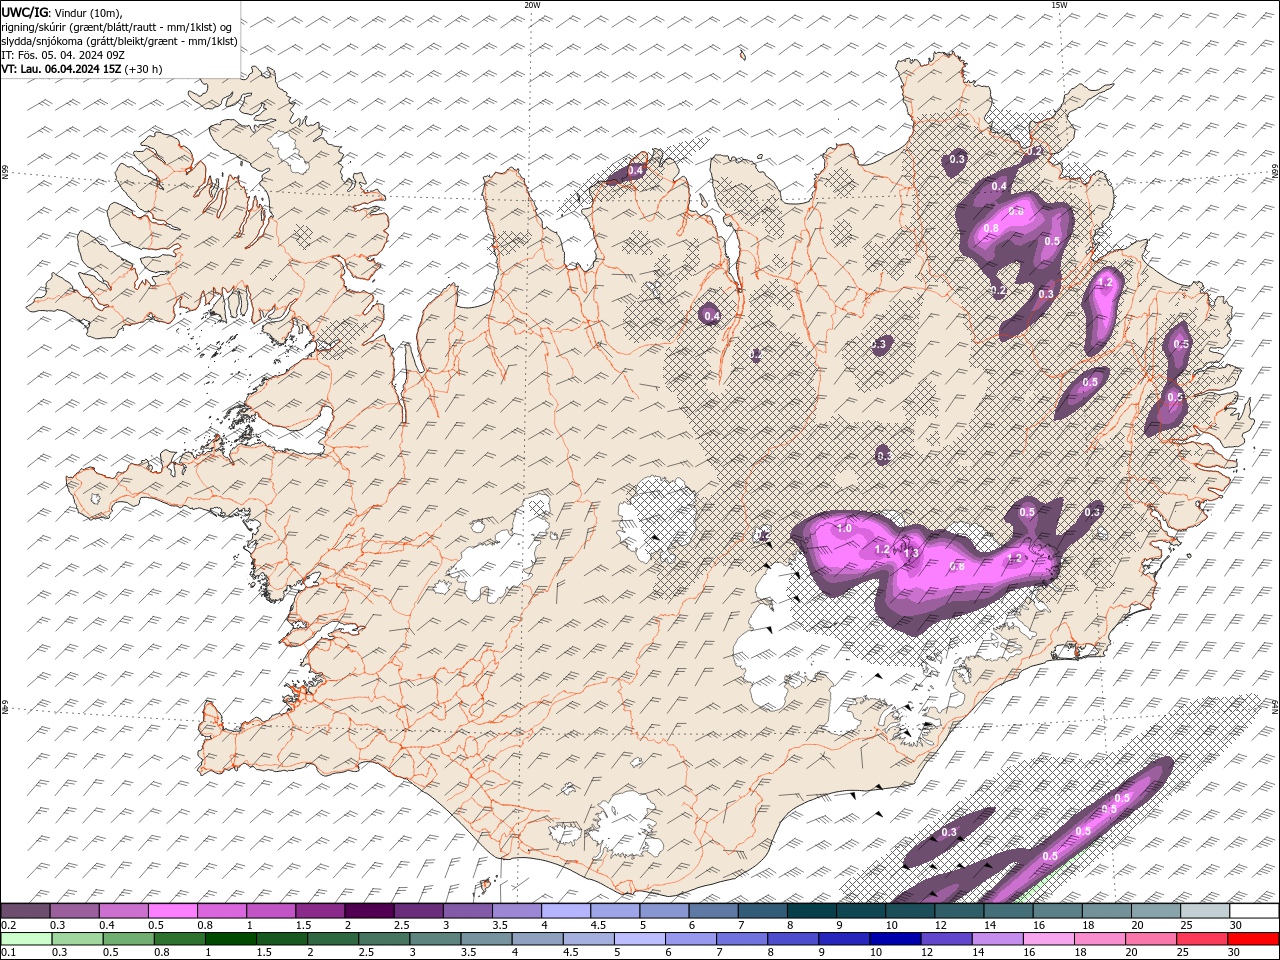Click the 'IT: Fös. 05. 04. 2024 09Z' line
Screen dimensions: 1280x960
(x=62, y=55)
